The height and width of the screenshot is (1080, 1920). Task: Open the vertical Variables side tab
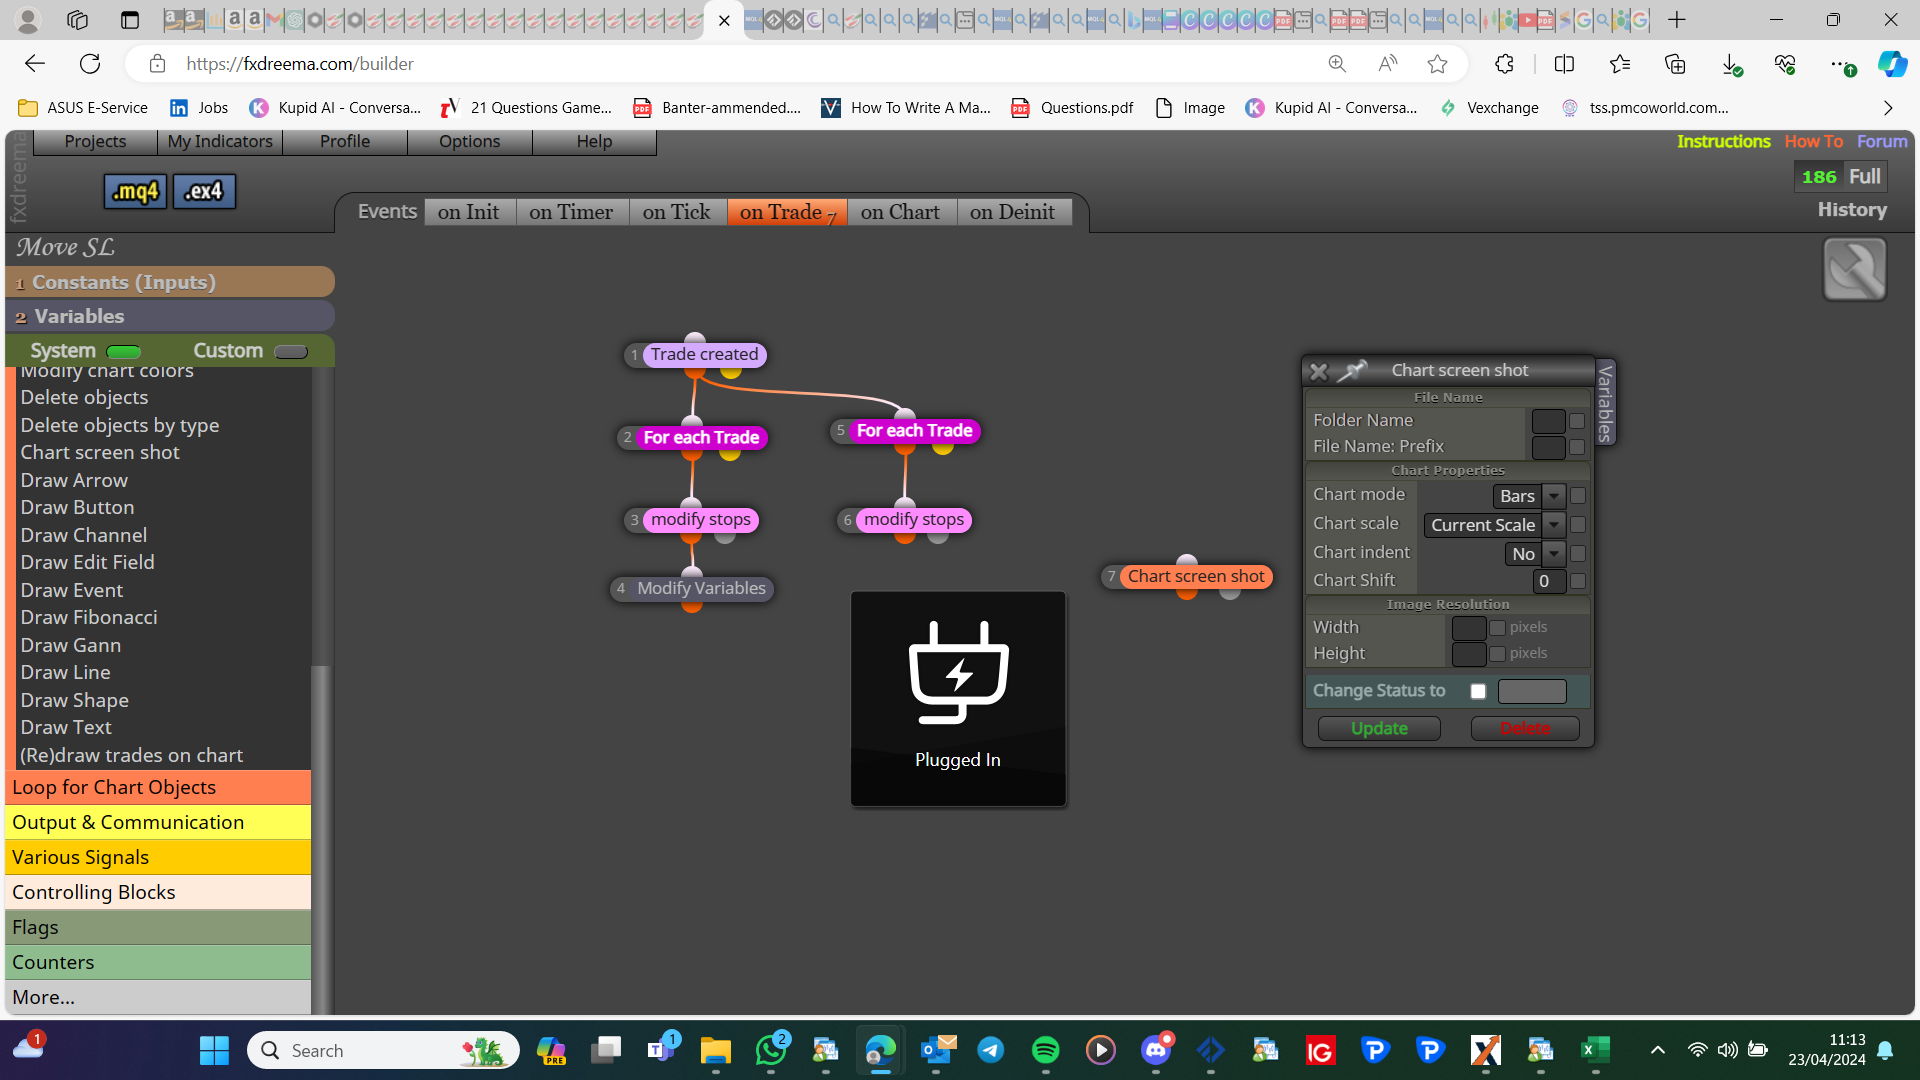coord(1605,402)
